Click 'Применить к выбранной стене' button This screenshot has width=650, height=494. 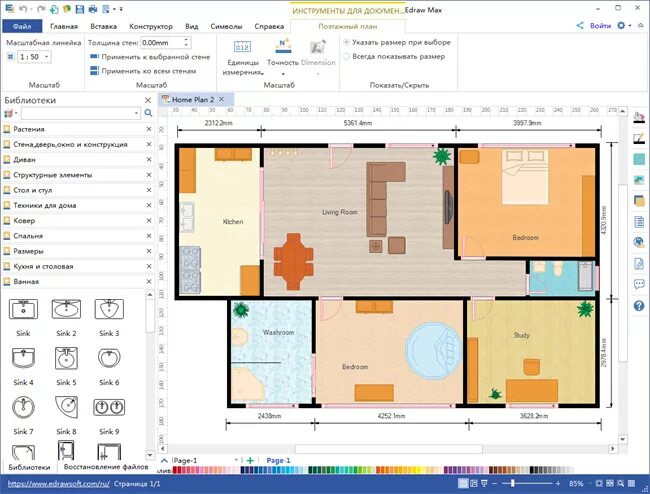pos(150,57)
